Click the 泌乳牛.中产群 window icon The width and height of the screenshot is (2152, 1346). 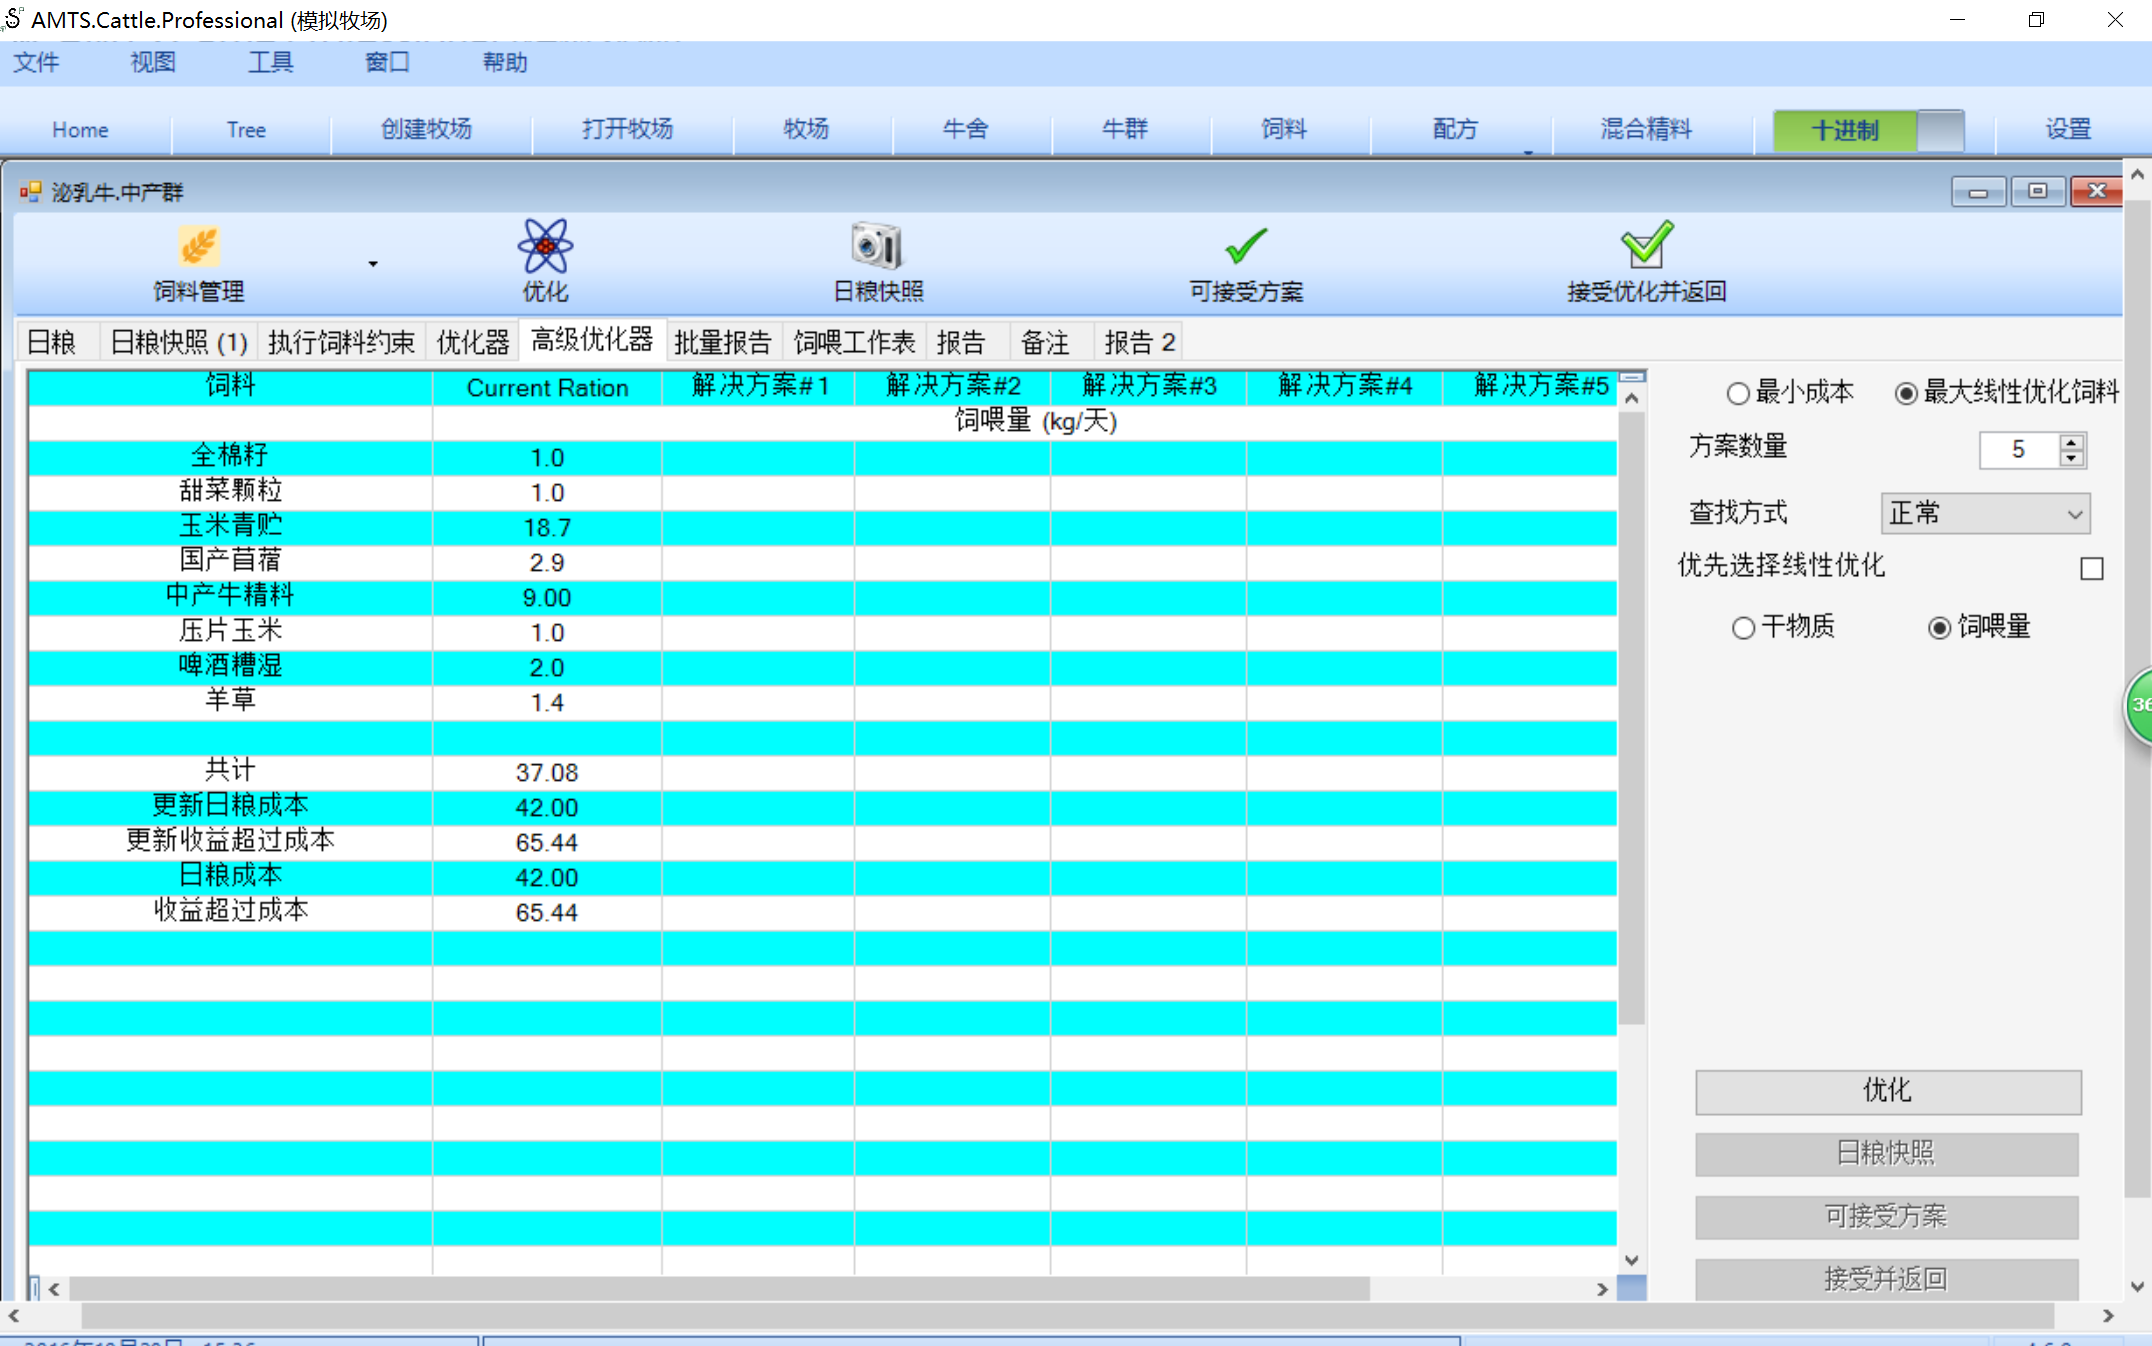31,191
